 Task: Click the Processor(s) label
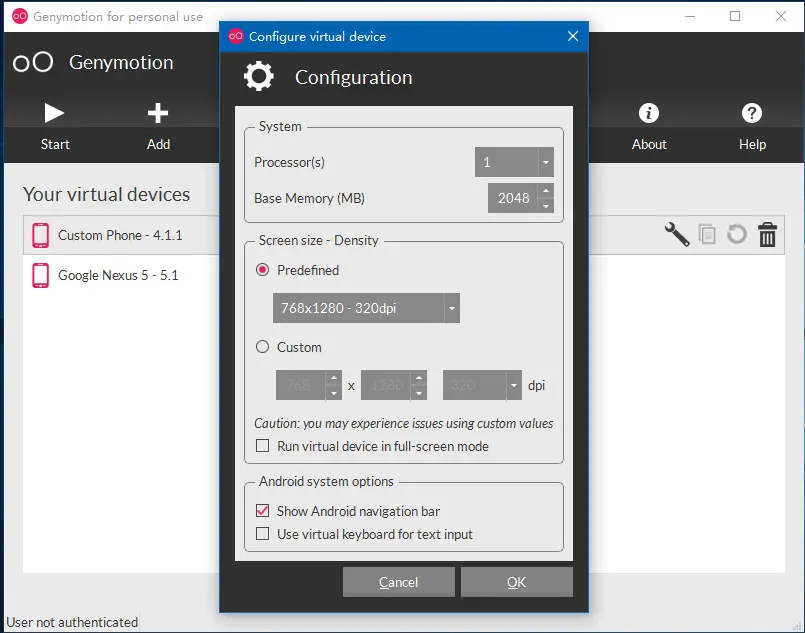coord(289,162)
